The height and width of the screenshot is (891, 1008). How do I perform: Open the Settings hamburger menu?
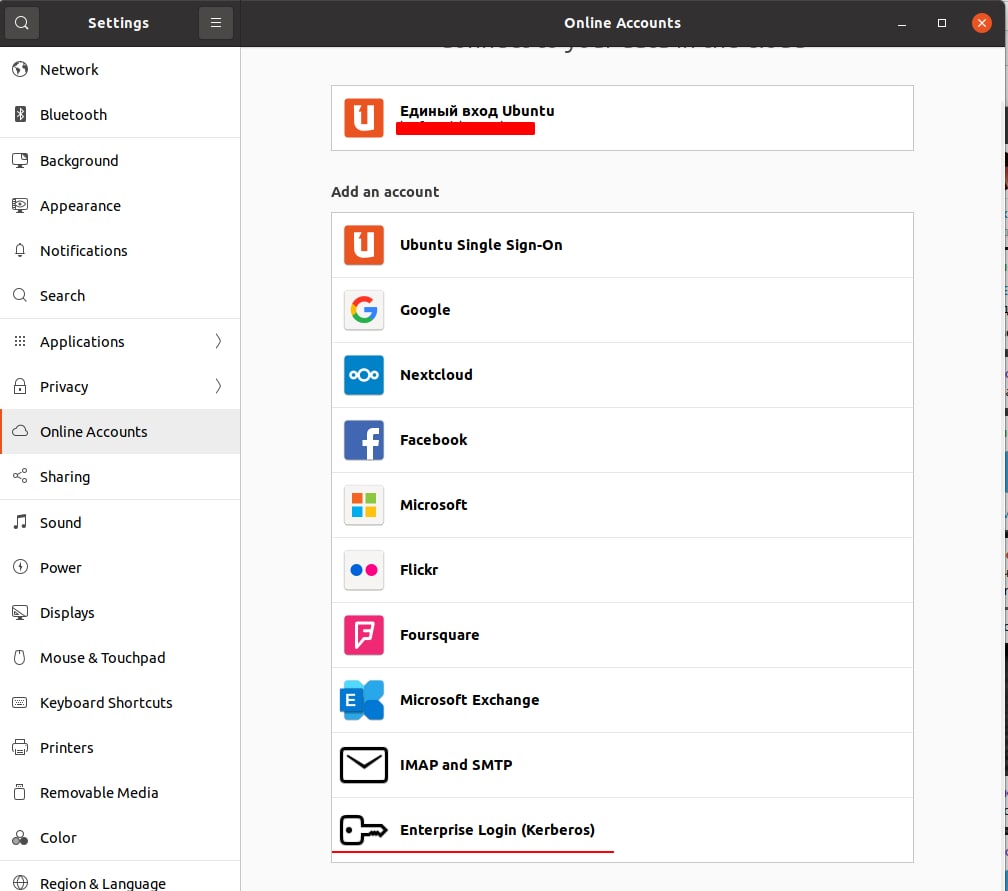216,23
